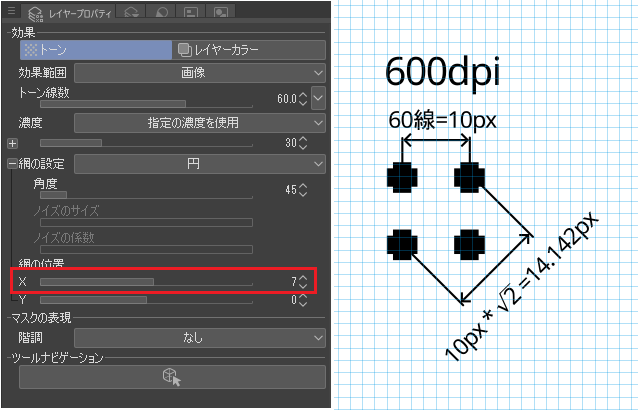Click the 角度 value stepper

click(x=303, y=189)
